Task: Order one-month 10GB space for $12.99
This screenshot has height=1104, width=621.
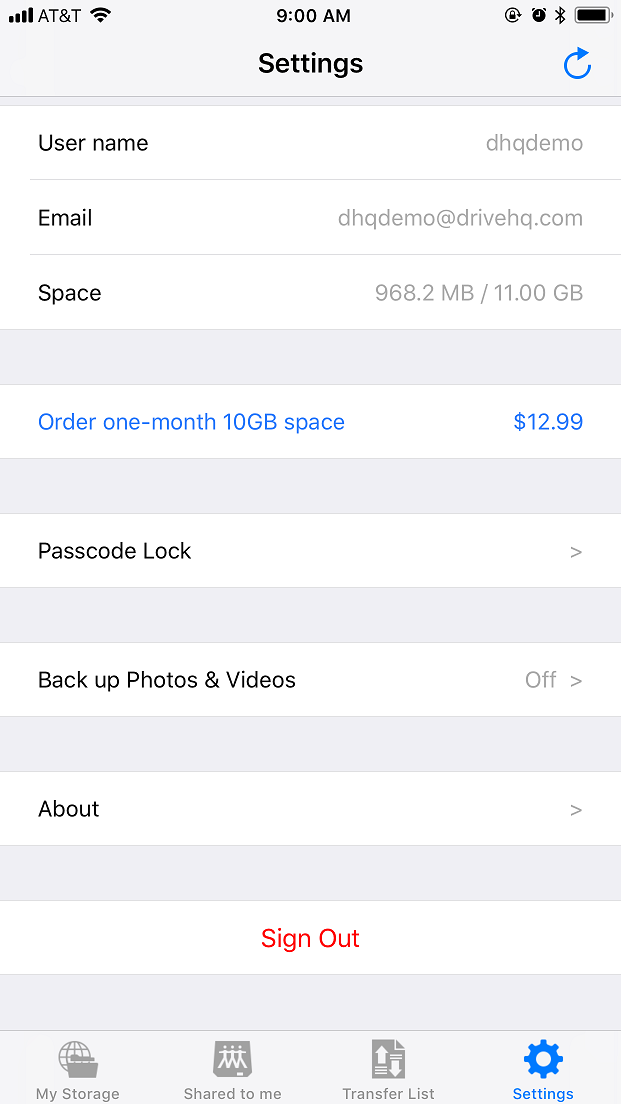Action: pyautogui.click(x=310, y=421)
